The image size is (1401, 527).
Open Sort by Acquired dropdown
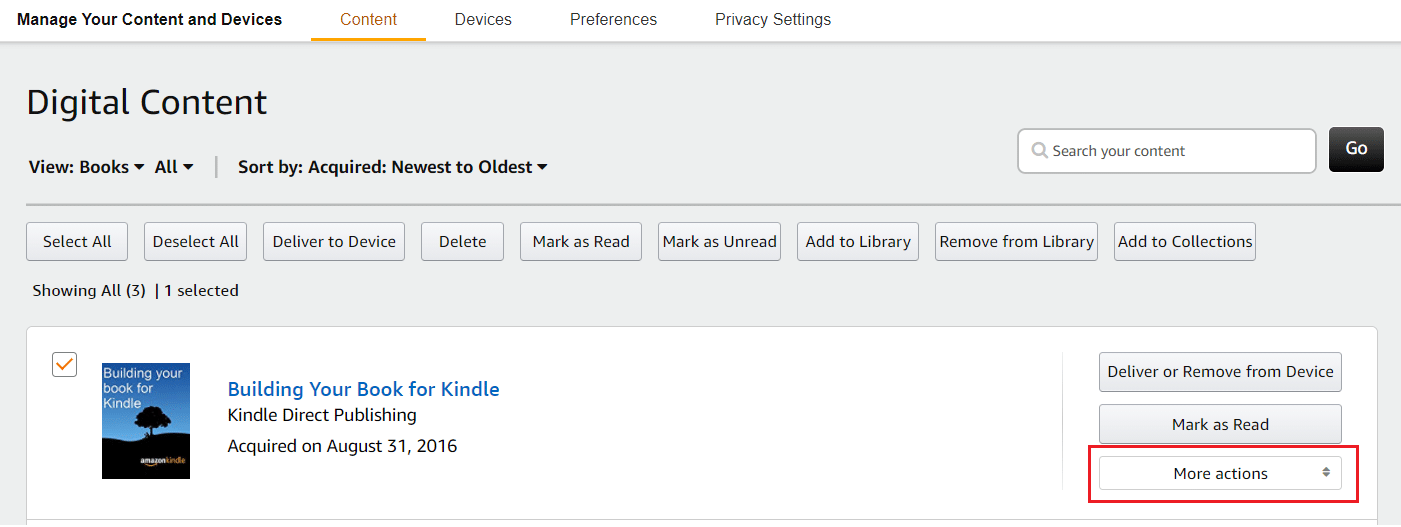(x=393, y=167)
